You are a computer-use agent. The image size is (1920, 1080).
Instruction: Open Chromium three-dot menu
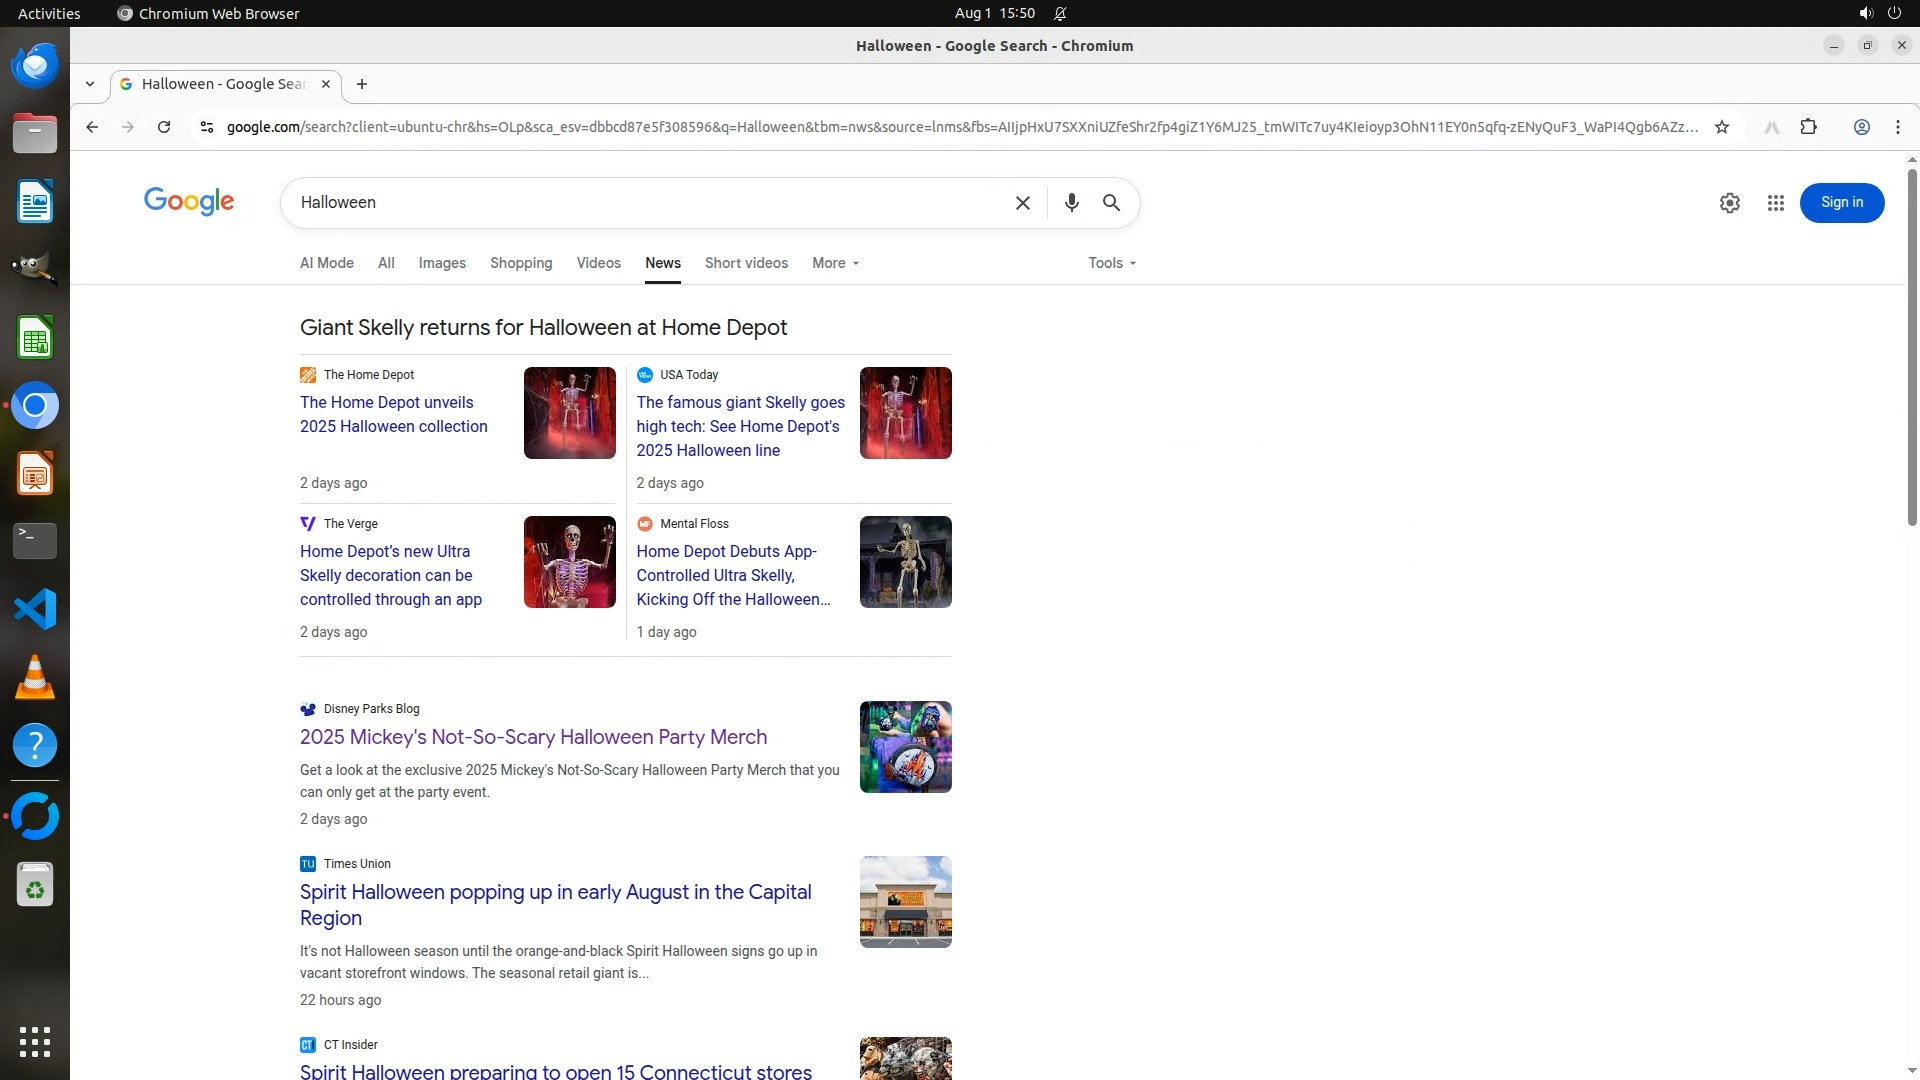point(1897,127)
